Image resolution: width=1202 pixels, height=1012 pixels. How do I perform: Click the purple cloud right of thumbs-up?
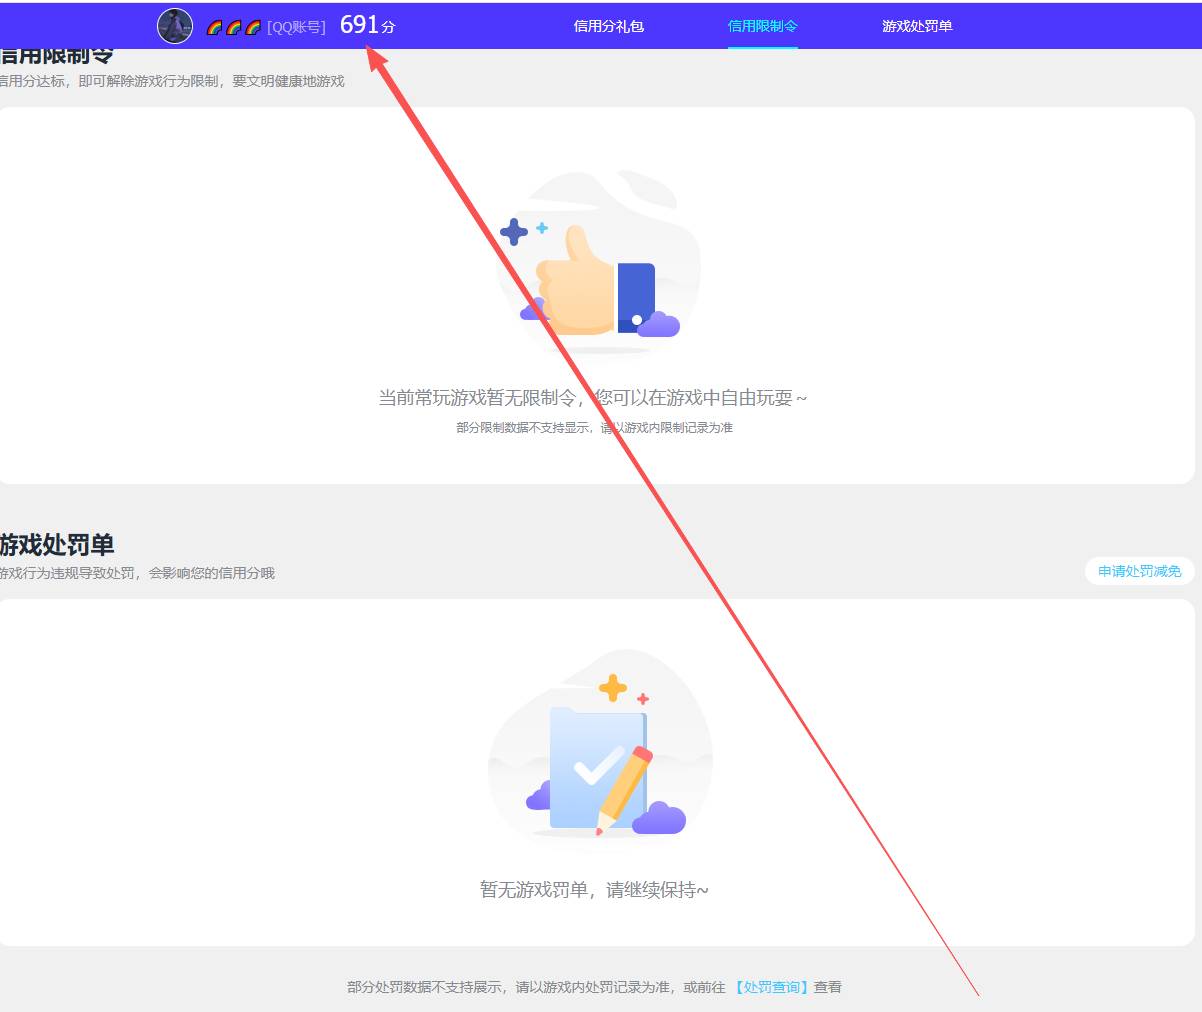tap(658, 324)
